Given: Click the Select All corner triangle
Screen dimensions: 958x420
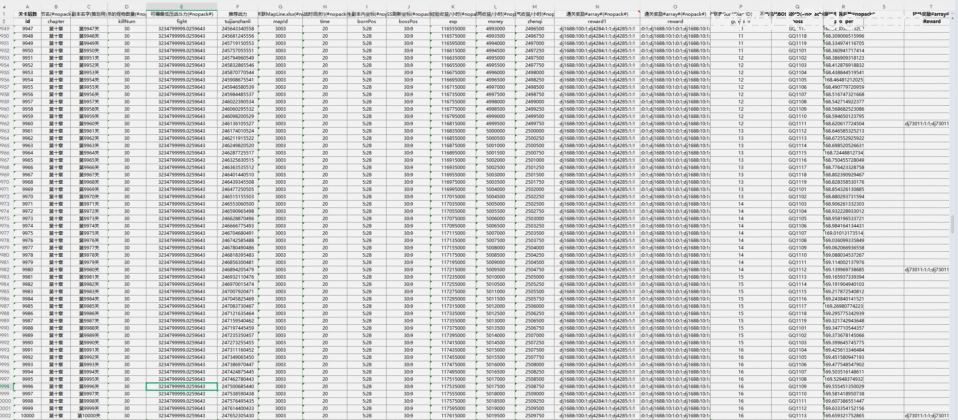Looking at the screenshot, I should click(x=5, y=4).
